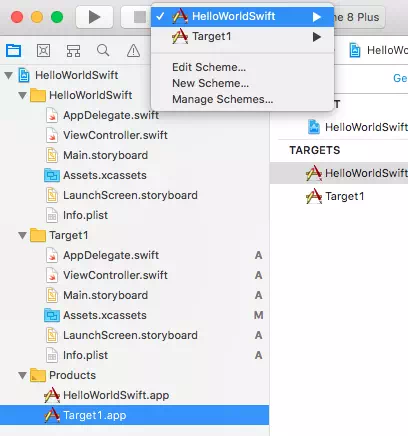Click the Target1.app application icon
408x436 pixels.
click(x=52, y=415)
